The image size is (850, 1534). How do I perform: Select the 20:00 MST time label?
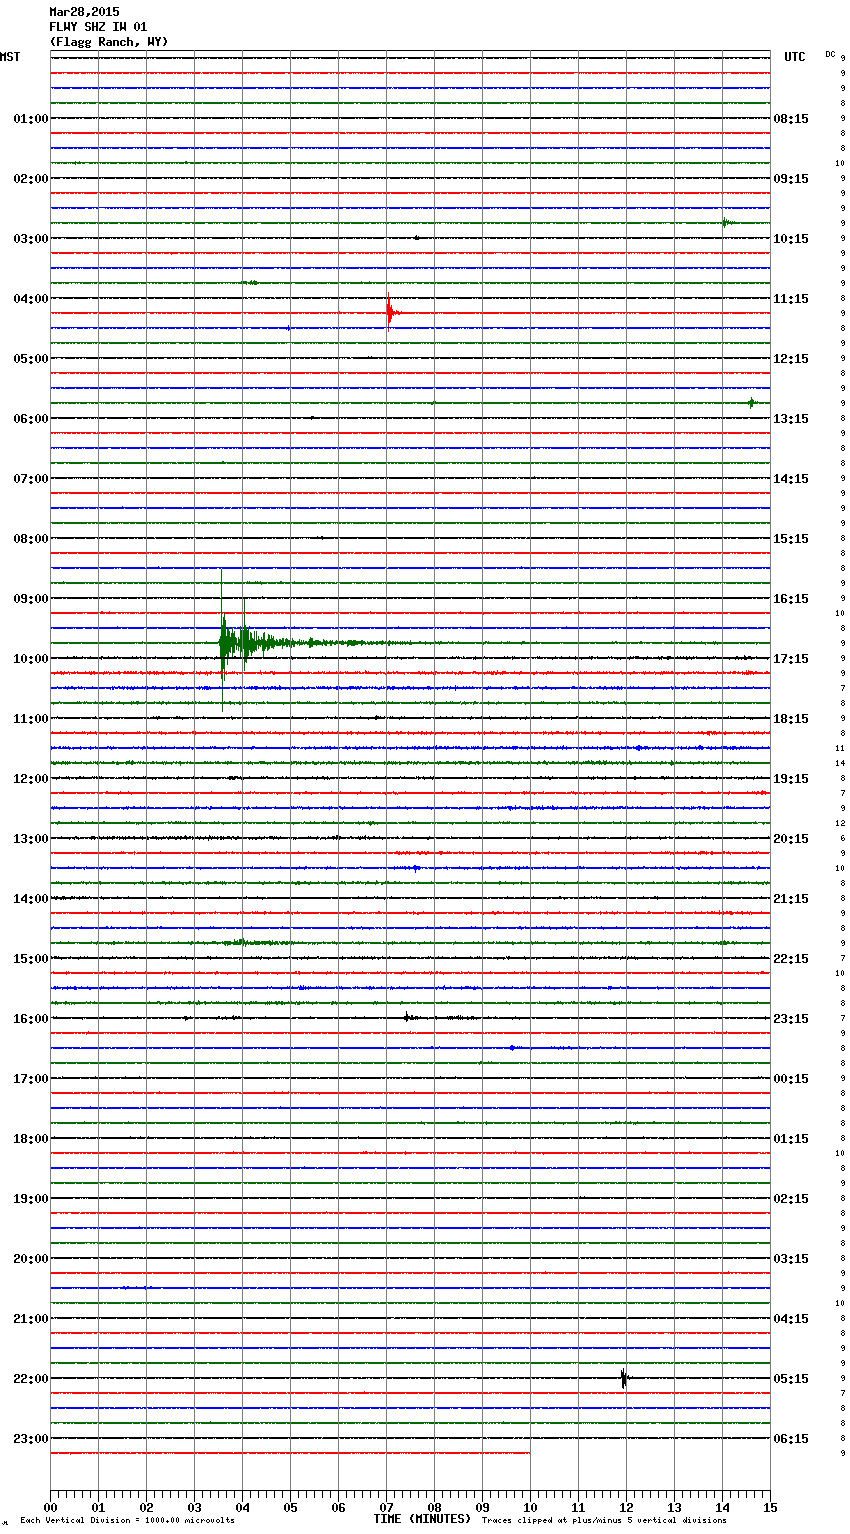31,1259
